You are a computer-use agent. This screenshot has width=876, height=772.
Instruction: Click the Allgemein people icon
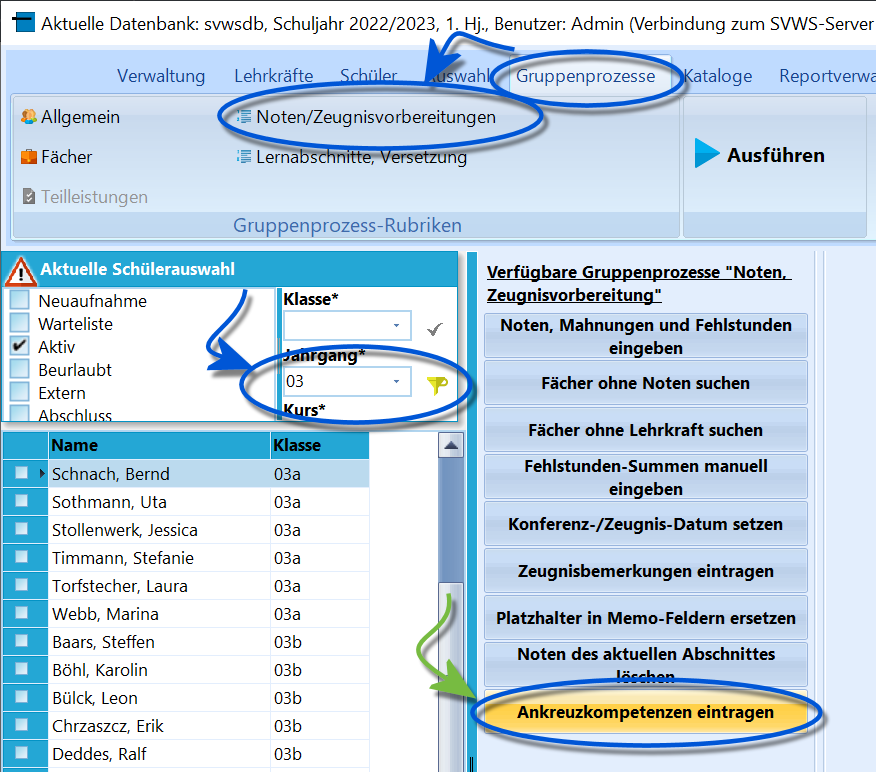click(28, 117)
